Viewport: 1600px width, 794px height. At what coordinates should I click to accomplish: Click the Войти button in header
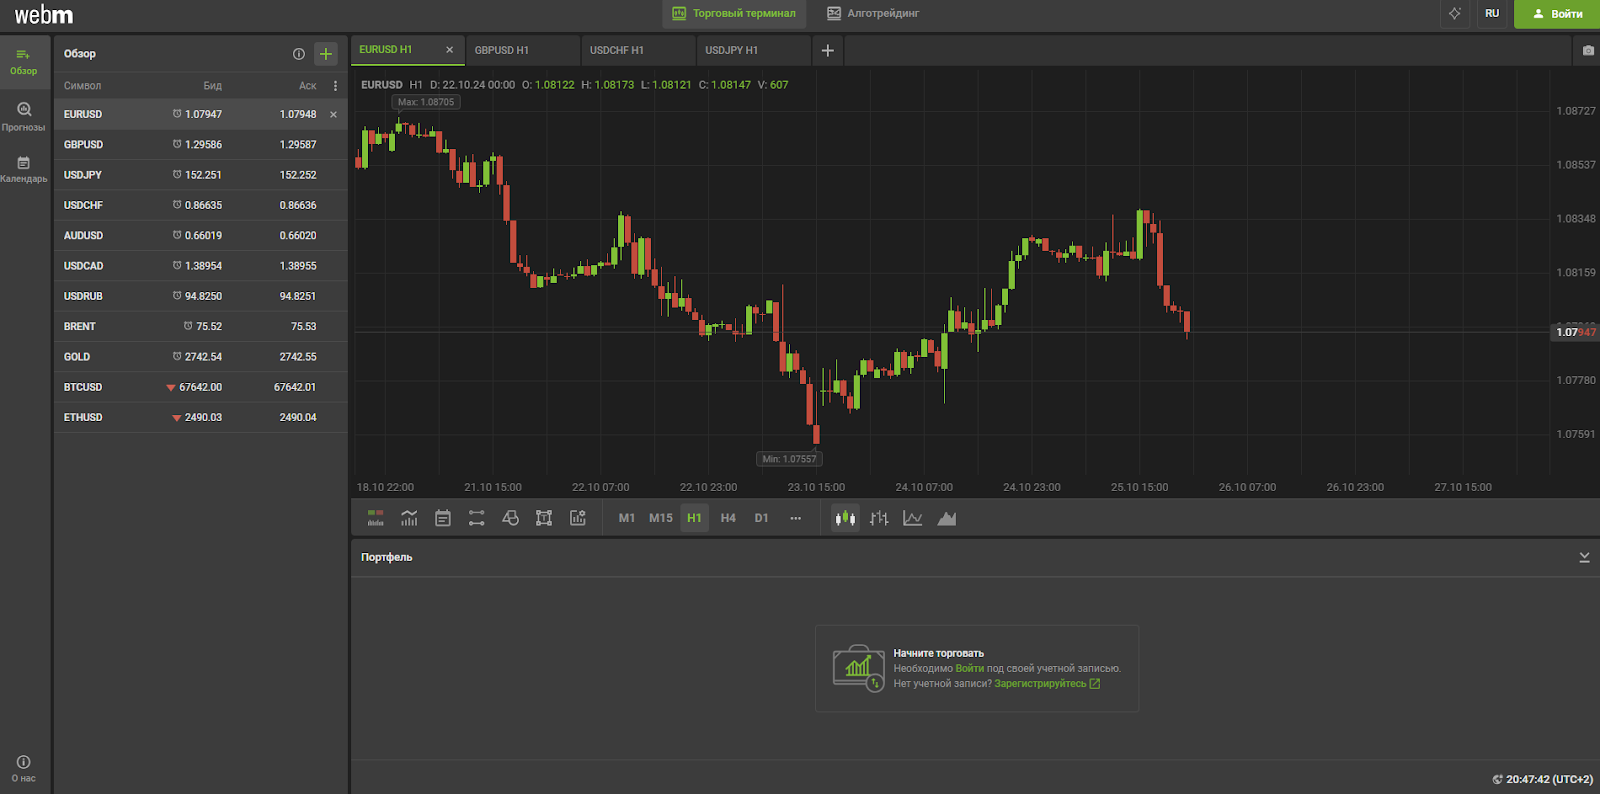click(x=1557, y=14)
